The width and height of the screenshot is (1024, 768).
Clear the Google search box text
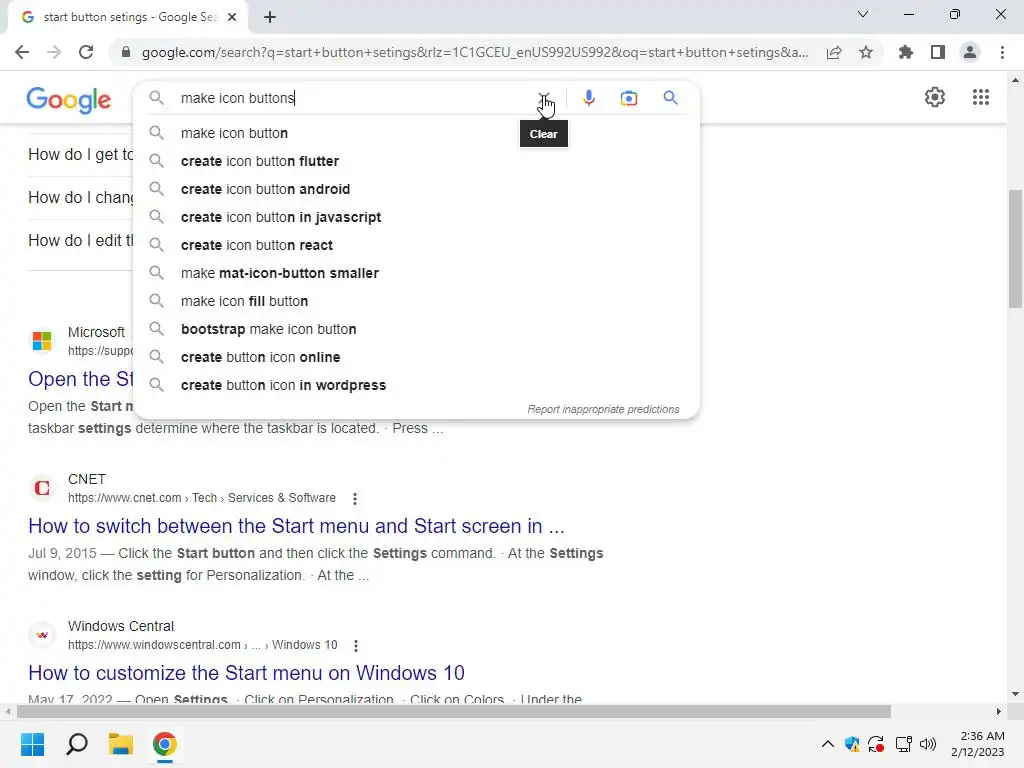click(543, 98)
